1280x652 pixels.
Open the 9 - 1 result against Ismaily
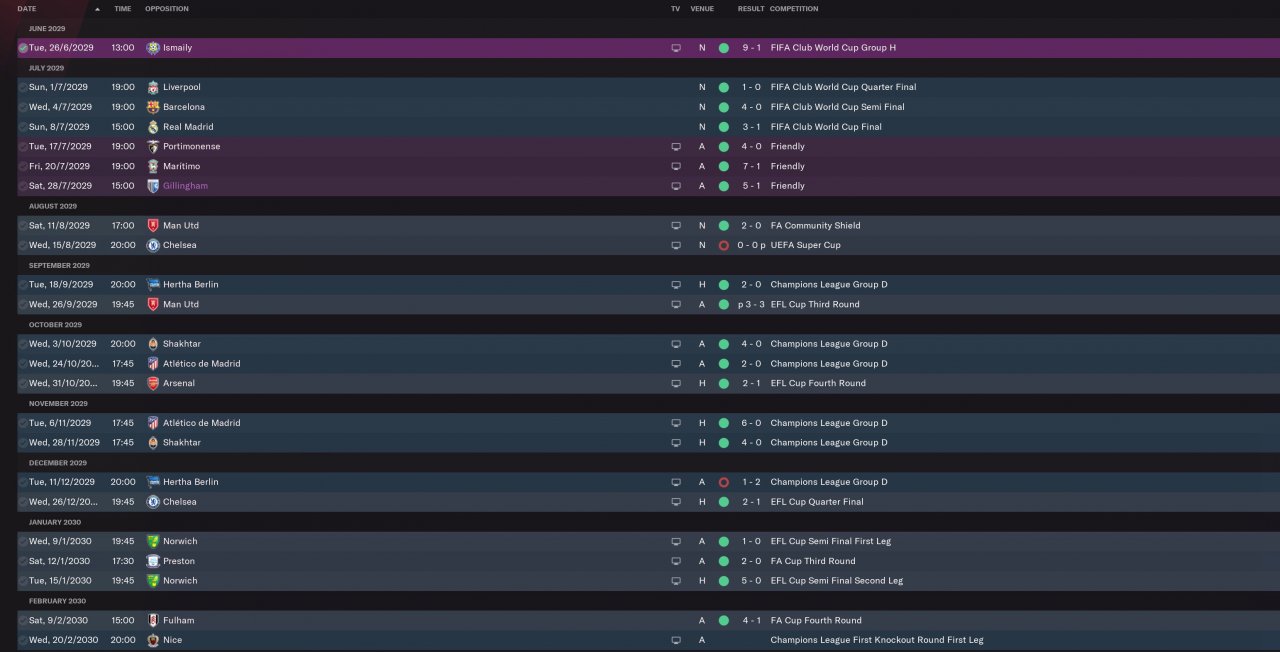pyautogui.click(x=751, y=48)
